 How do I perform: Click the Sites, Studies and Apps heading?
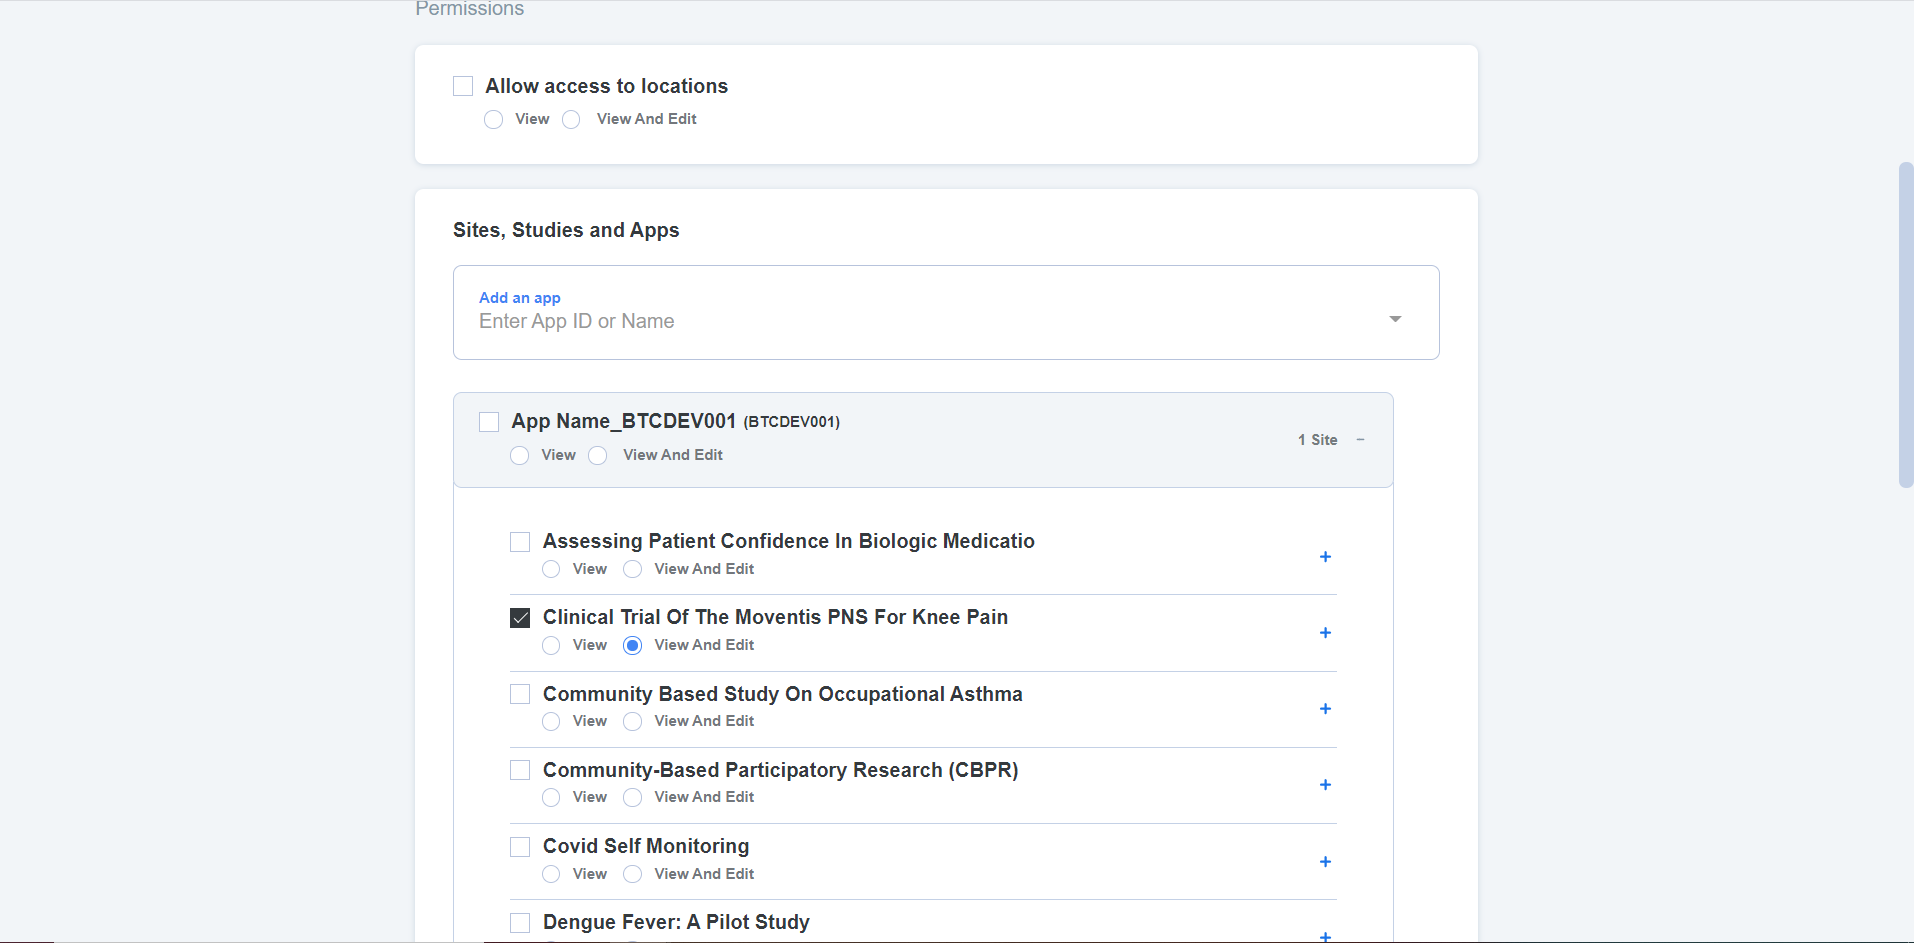click(566, 230)
